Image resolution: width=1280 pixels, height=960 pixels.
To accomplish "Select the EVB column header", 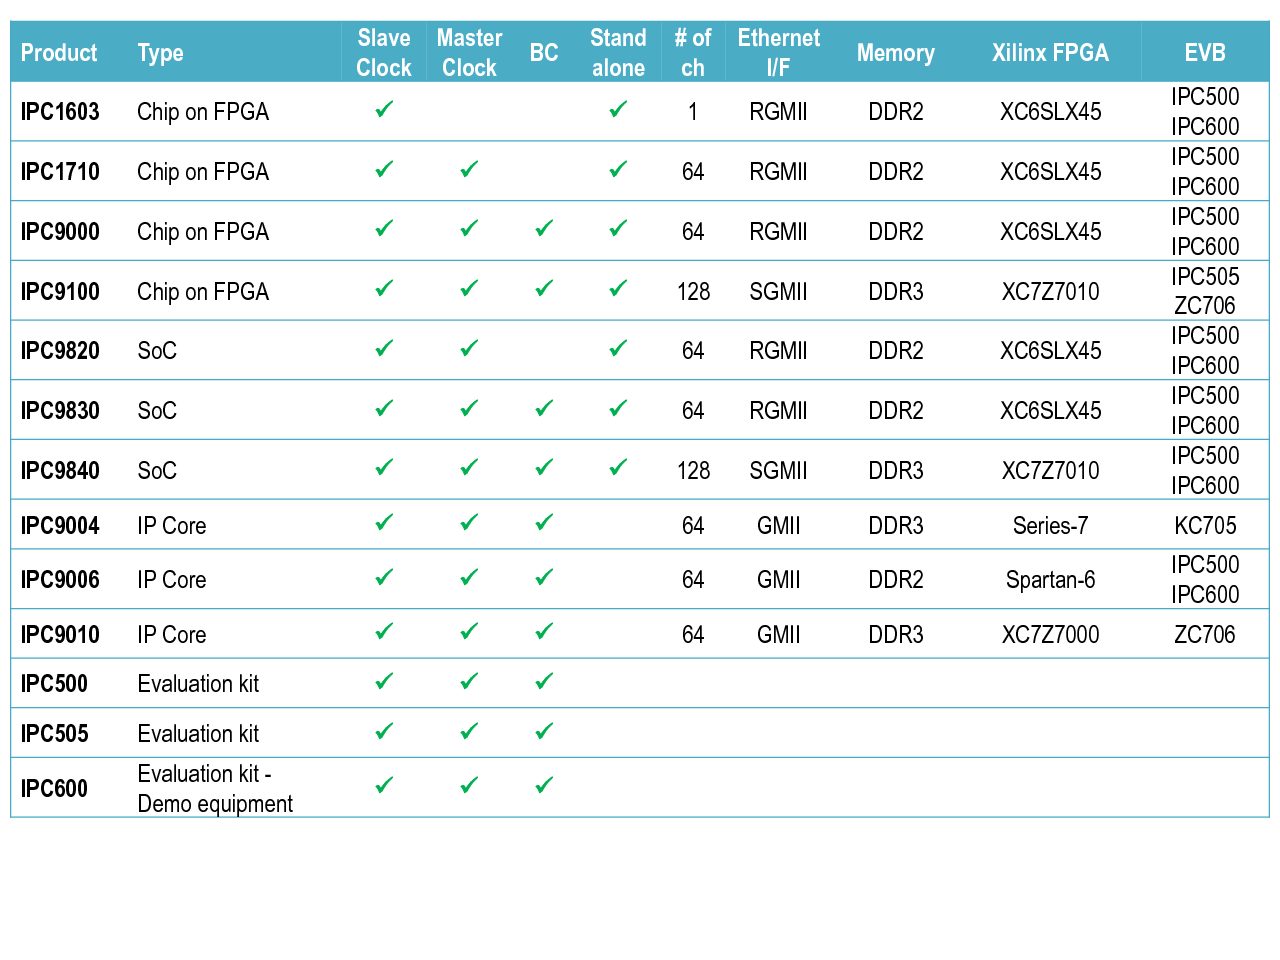I will coord(1205,53).
